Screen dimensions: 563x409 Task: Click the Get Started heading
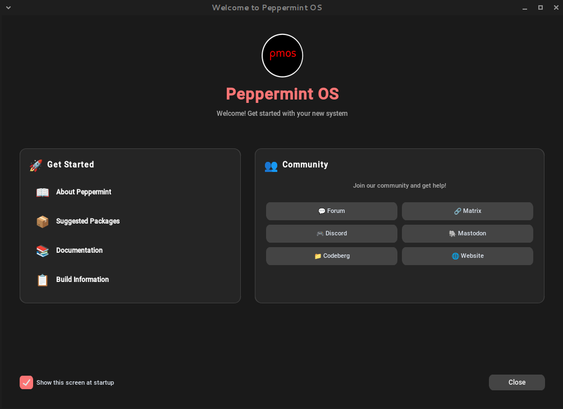pyautogui.click(x=71, y=164)
